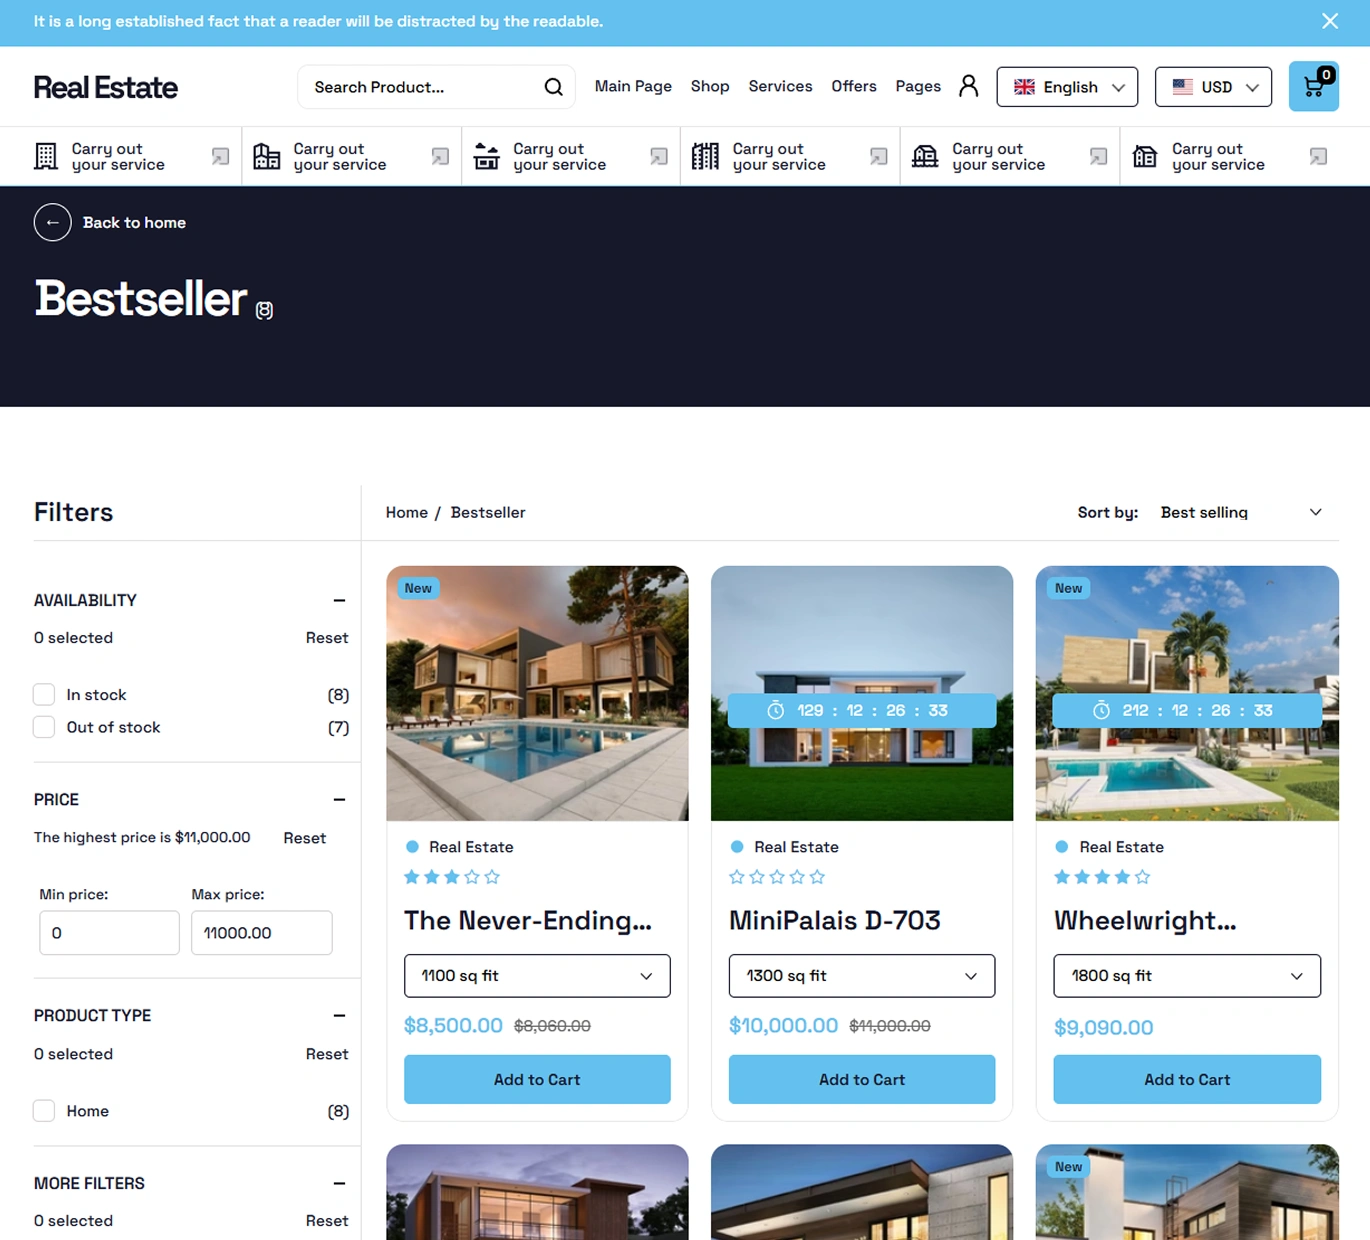Open the 1800 sq fit size dropdown
1370x1240 pixels.
(x=1187, y=976)
